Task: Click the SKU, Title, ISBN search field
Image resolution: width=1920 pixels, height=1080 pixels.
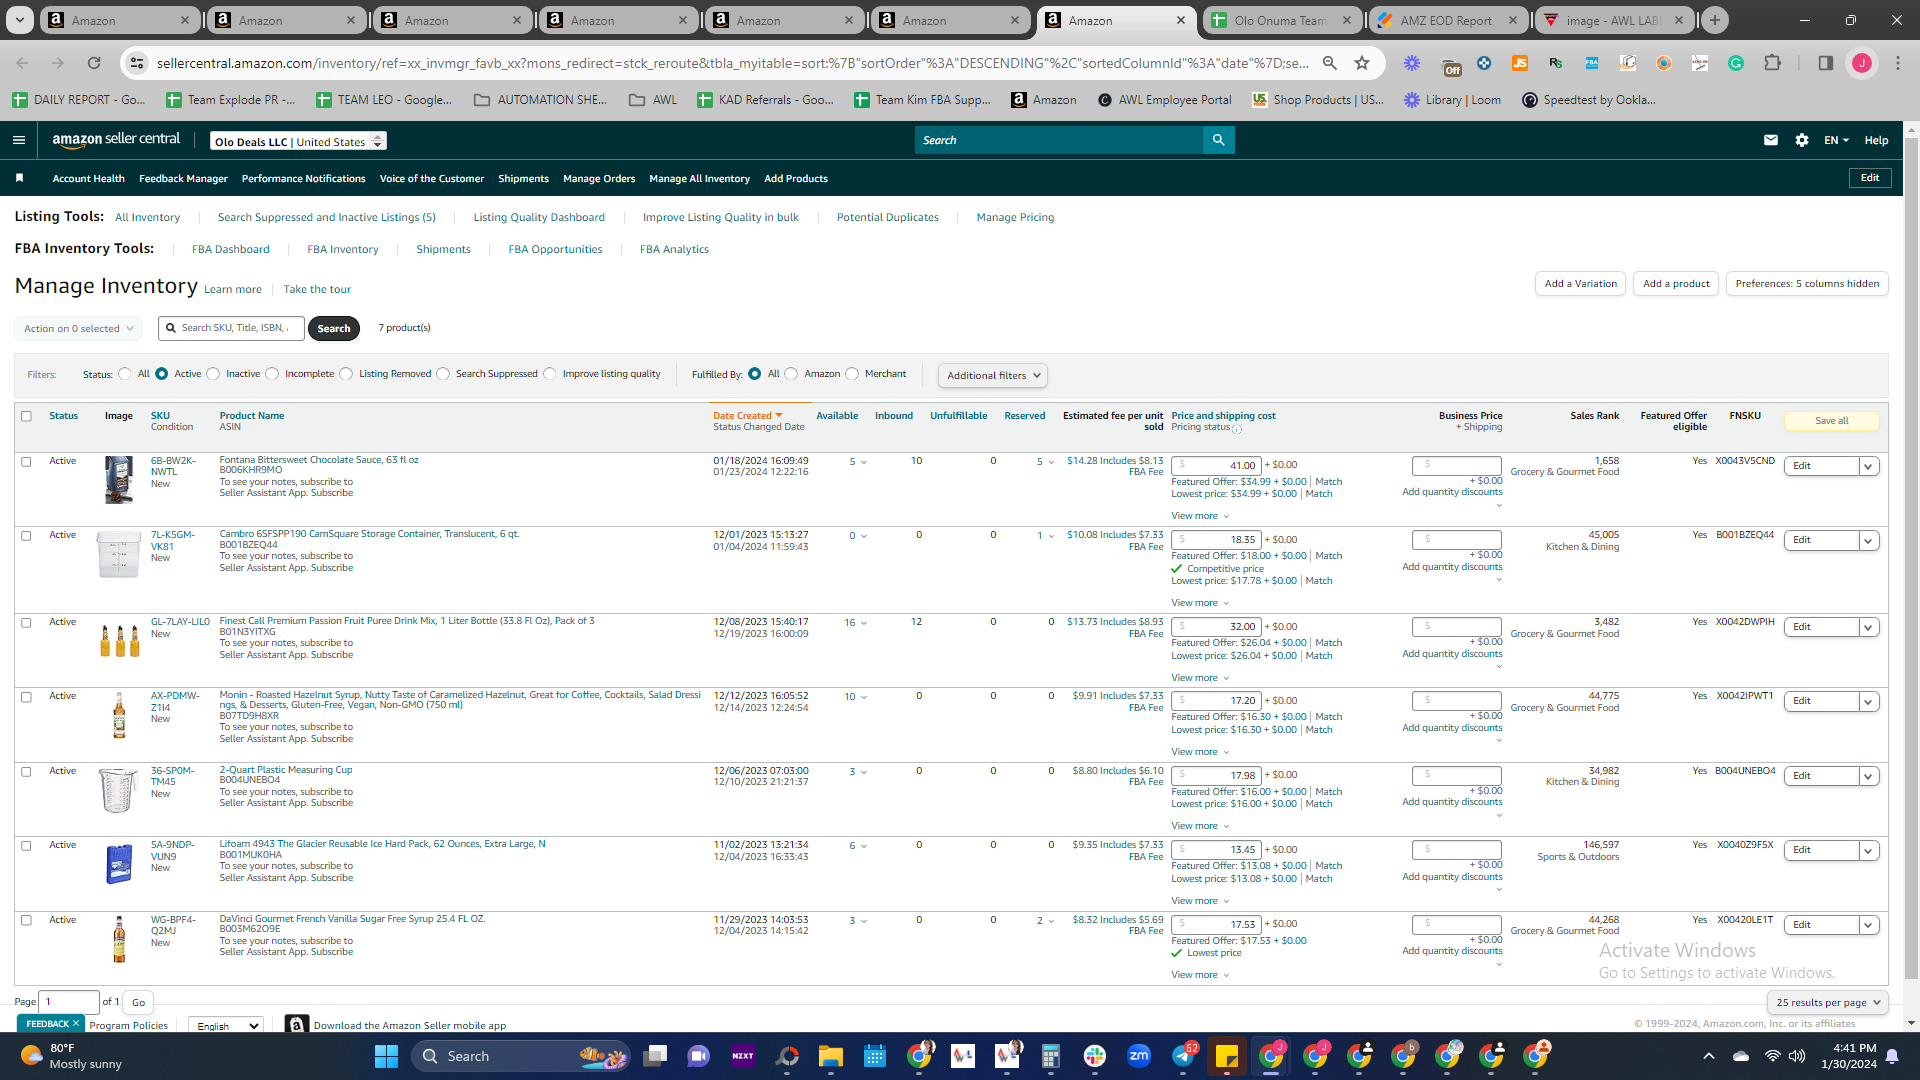Action: (231, 328)
